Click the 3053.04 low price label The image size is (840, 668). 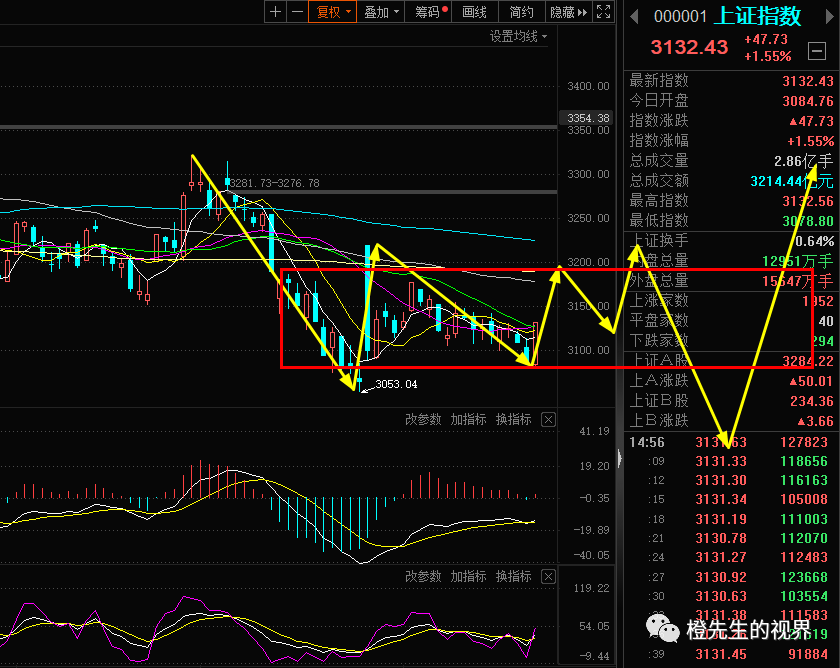(x=396, y=384)
